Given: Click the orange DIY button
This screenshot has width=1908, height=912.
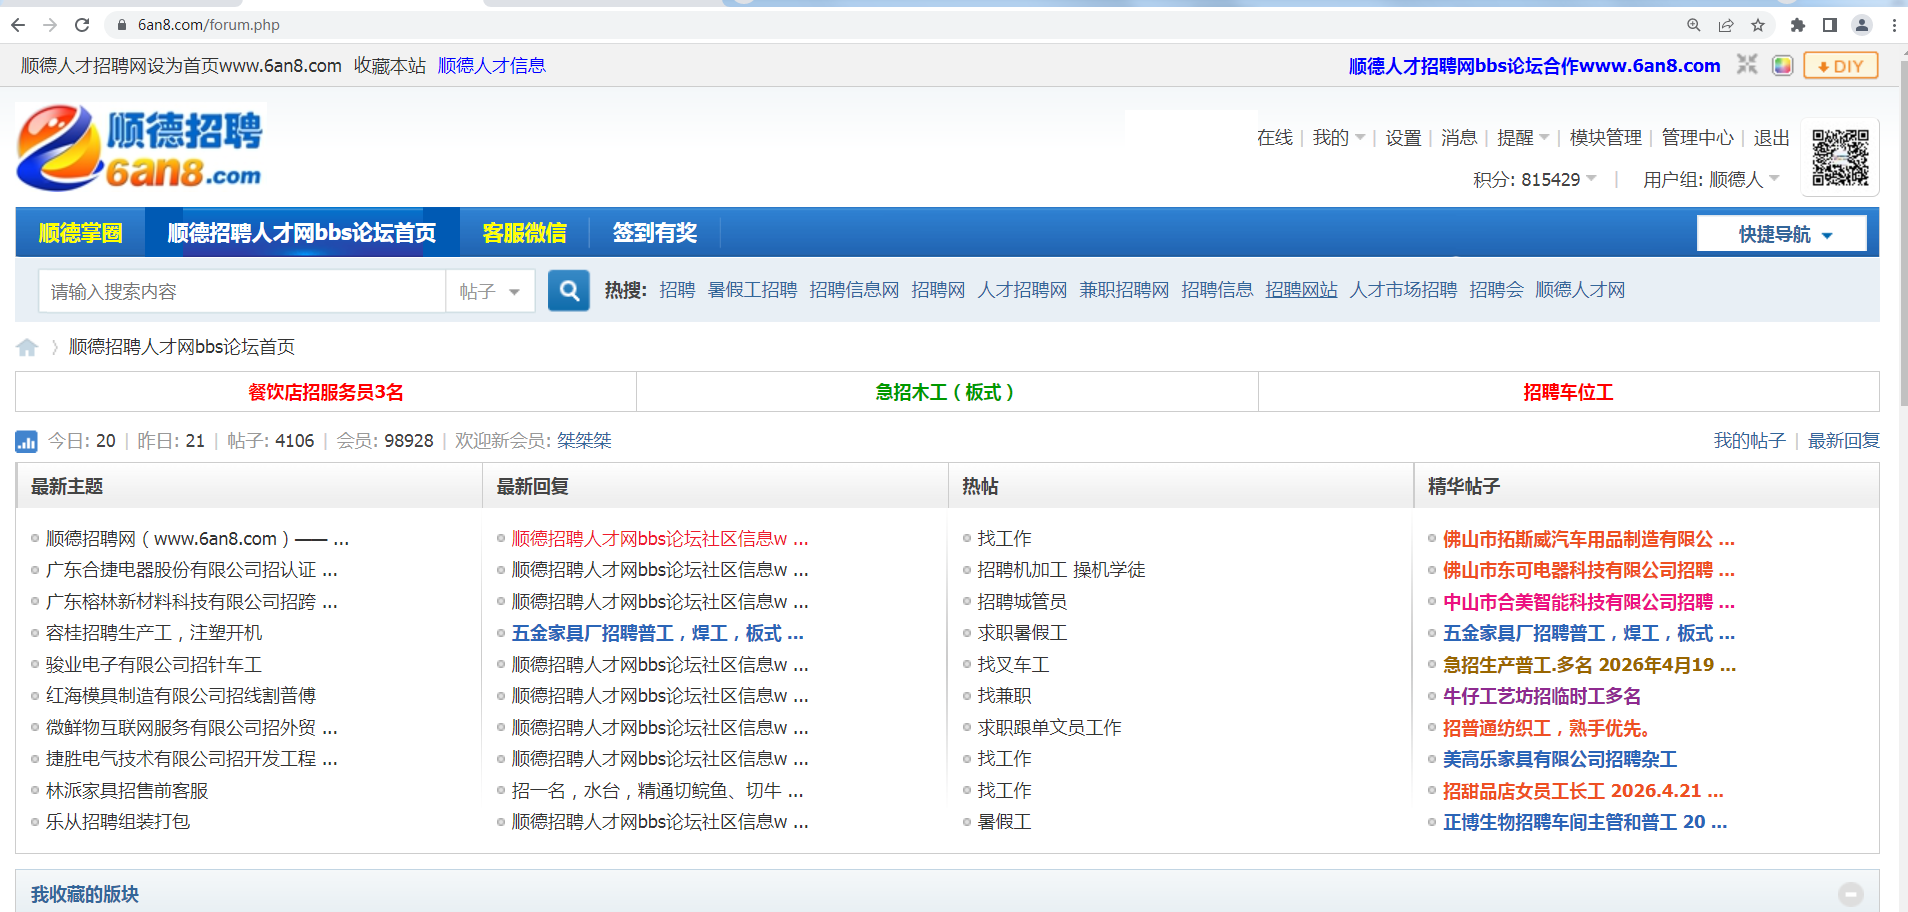Looking at the screenshot, I should [1840, 66].
